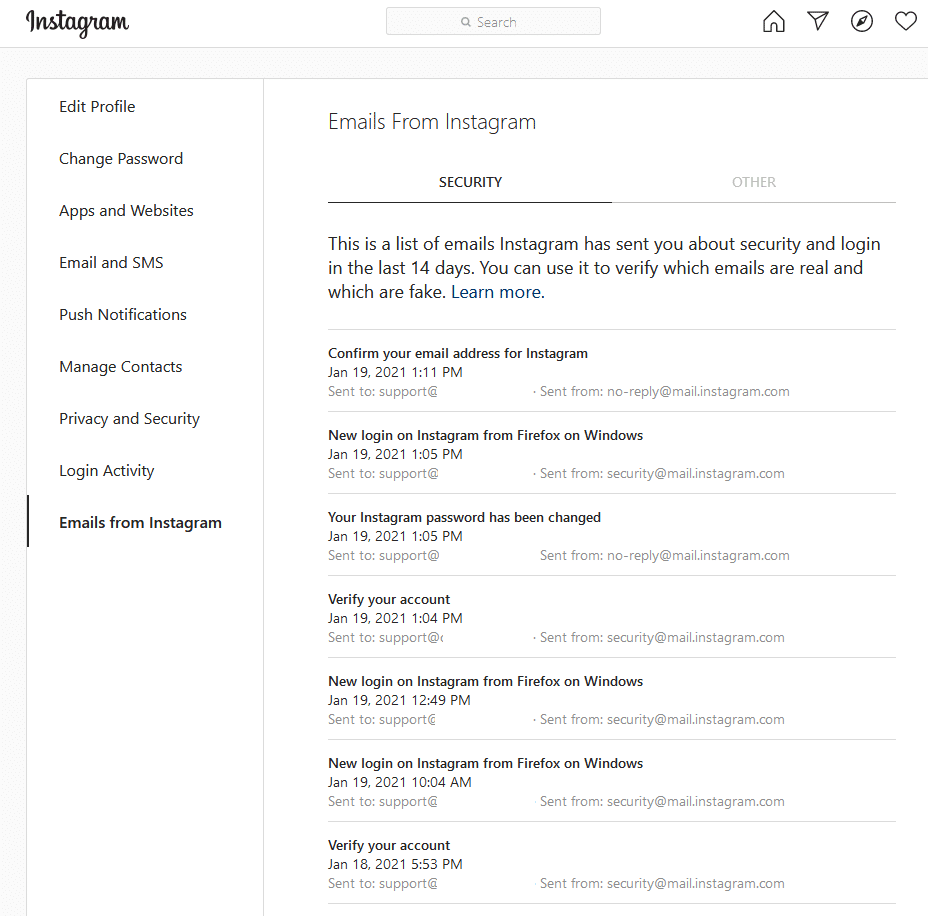
Task: Click the 'Jan 19, 2021 1:04 PM' timestamp
Action: [x=395, y=618]
